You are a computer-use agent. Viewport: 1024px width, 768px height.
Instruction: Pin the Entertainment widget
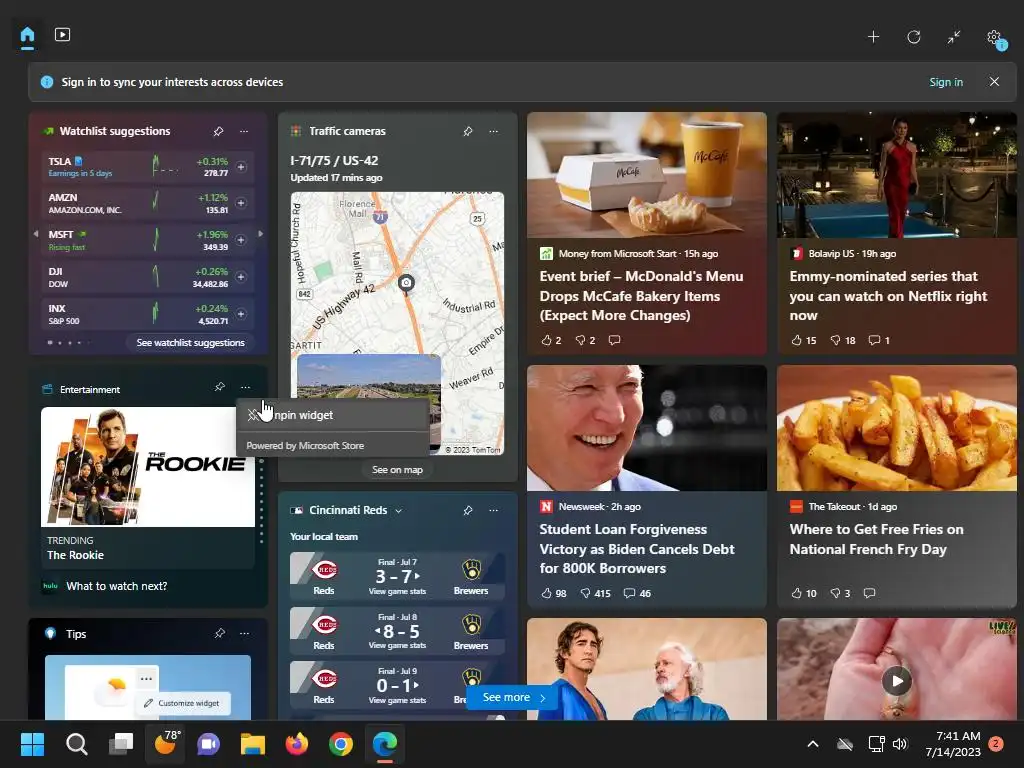click(x=219, y=387)
